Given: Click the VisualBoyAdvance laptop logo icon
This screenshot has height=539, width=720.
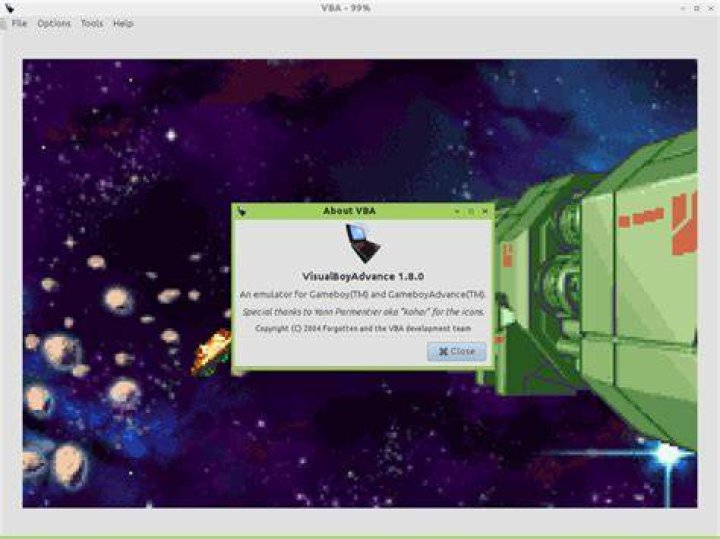Looking at the screenshot, I should (x=363, y=243).
